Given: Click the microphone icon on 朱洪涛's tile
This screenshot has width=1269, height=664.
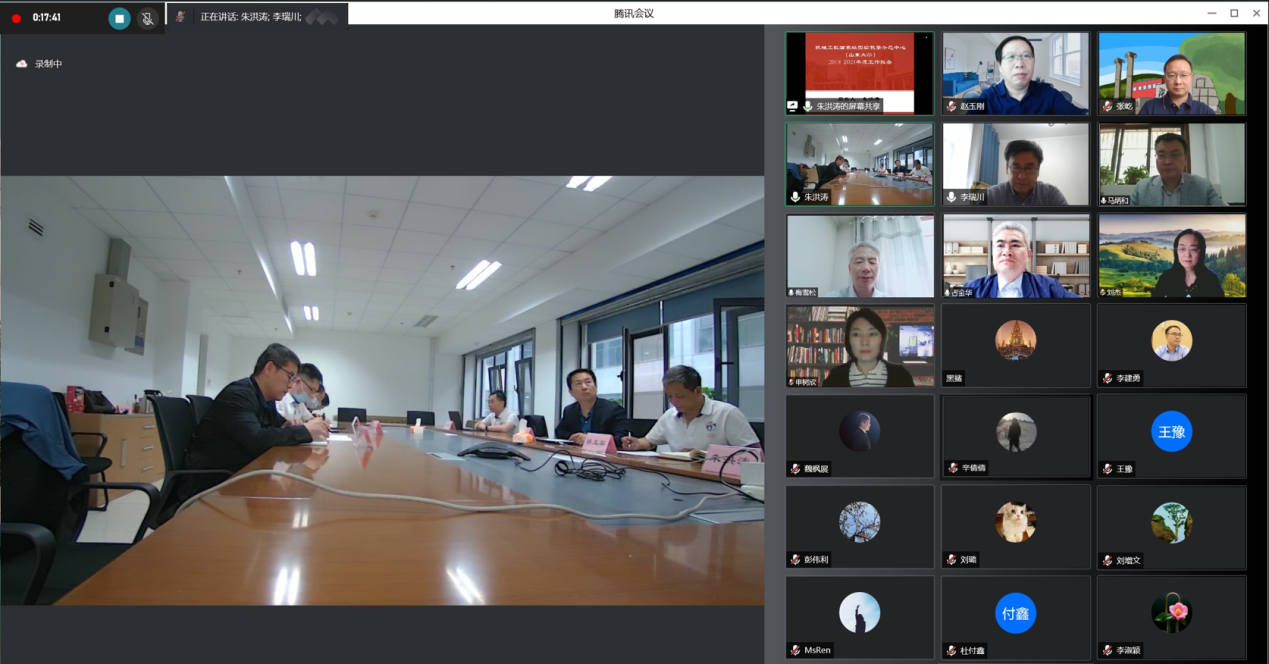Looking at the screenshot, I should point(796,198).
